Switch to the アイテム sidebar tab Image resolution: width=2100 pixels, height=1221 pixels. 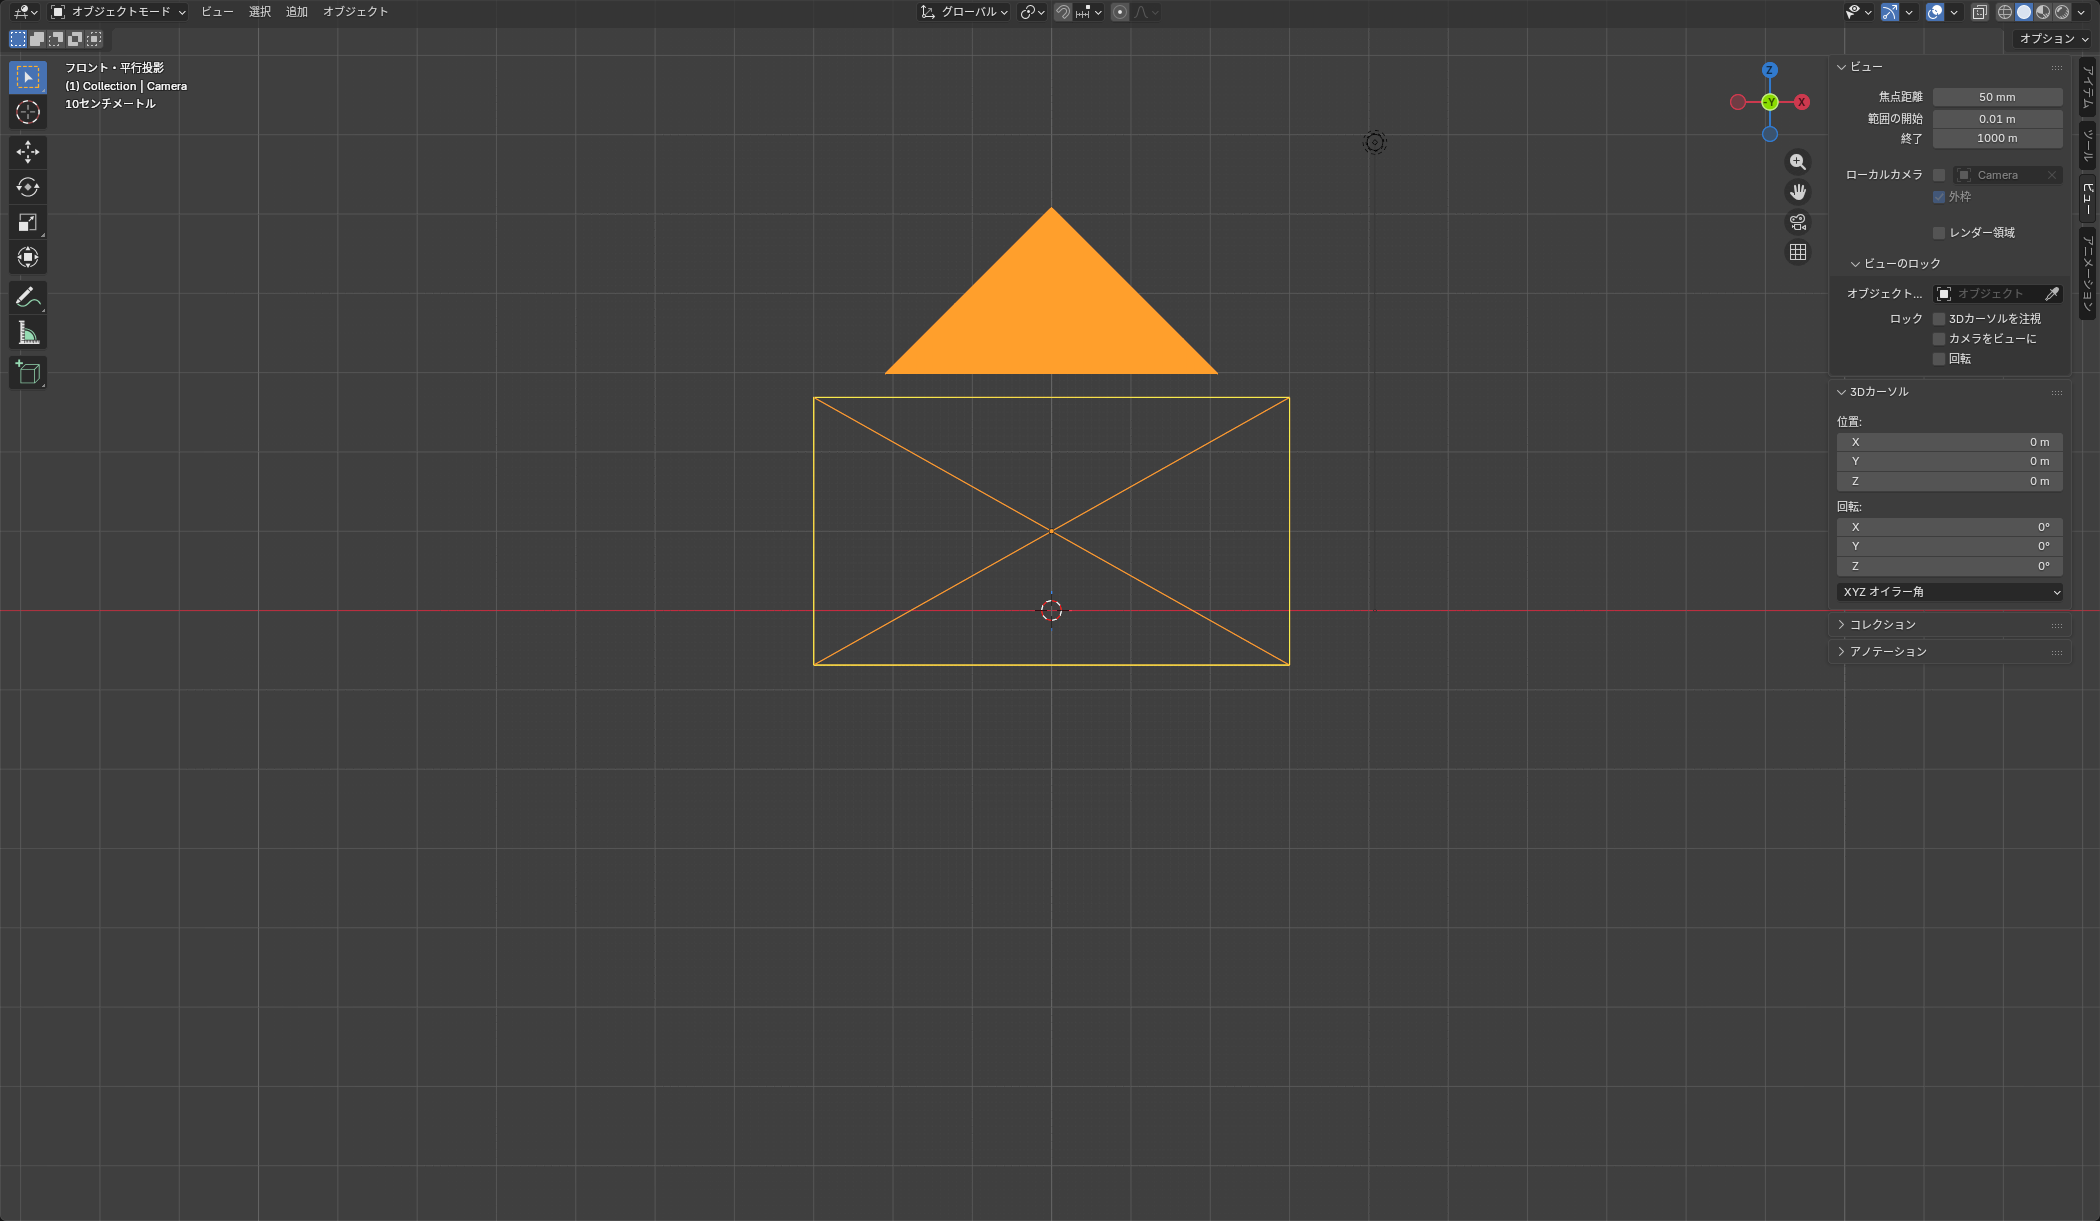[2088, 87]
